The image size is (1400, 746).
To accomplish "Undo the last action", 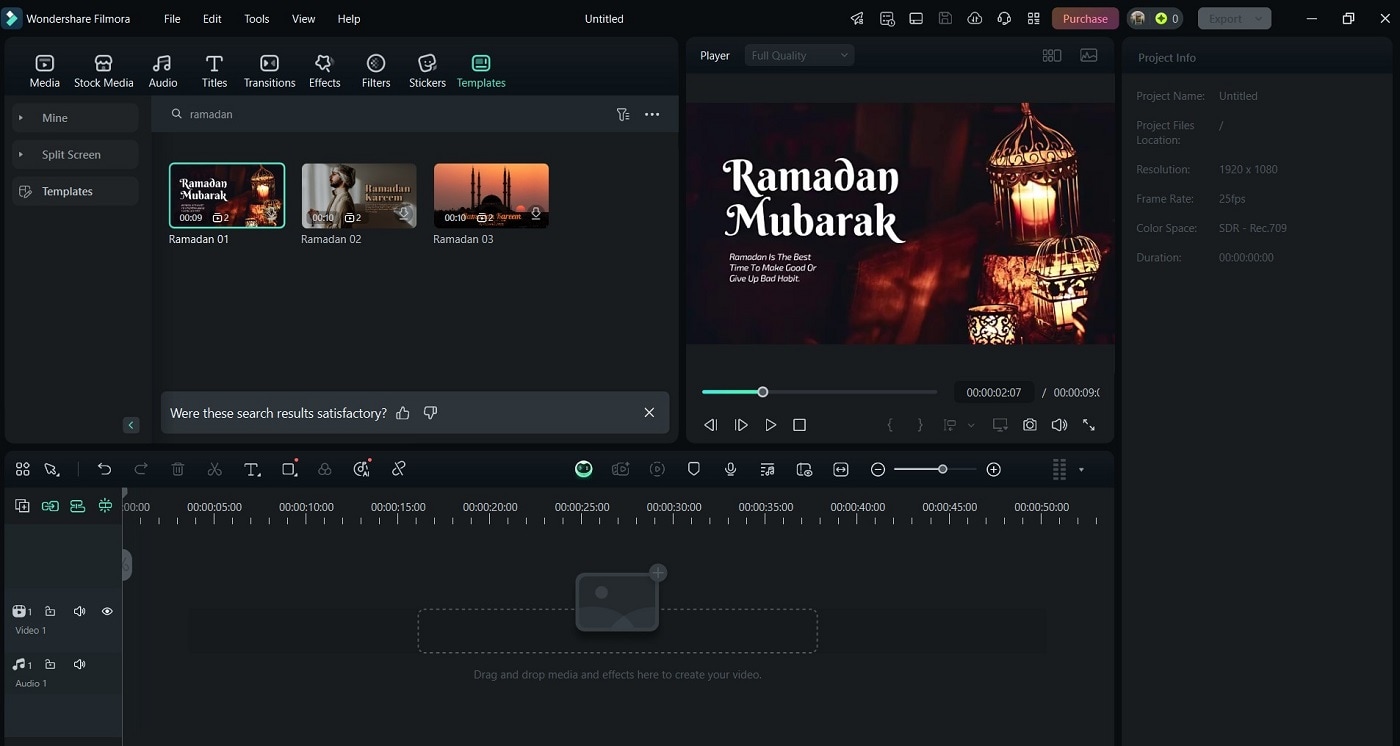I will tap(104, 469).
